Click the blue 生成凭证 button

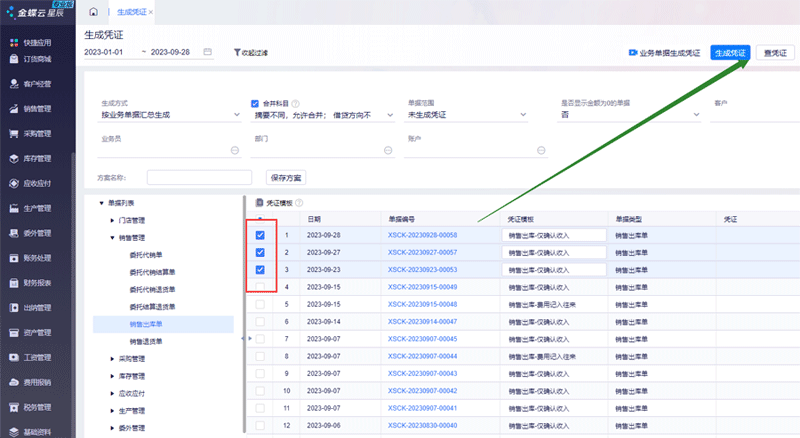coord(730,53)
